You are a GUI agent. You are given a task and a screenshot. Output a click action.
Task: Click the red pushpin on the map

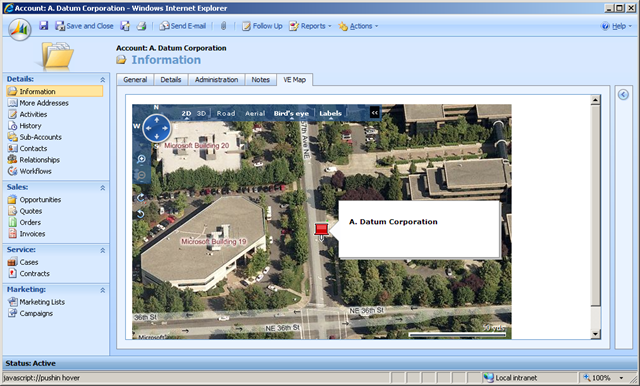click(x=322, y=229)
